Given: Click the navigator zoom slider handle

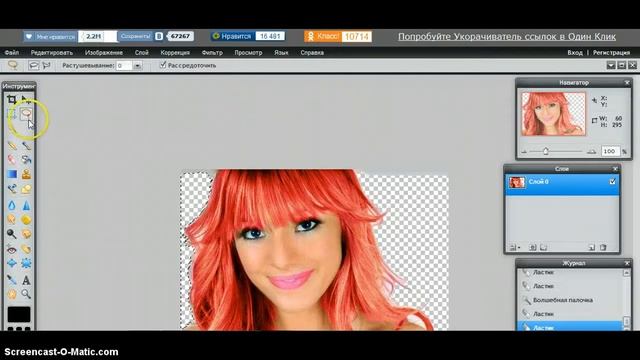Looking at the screenshot, I should (546, 151).
